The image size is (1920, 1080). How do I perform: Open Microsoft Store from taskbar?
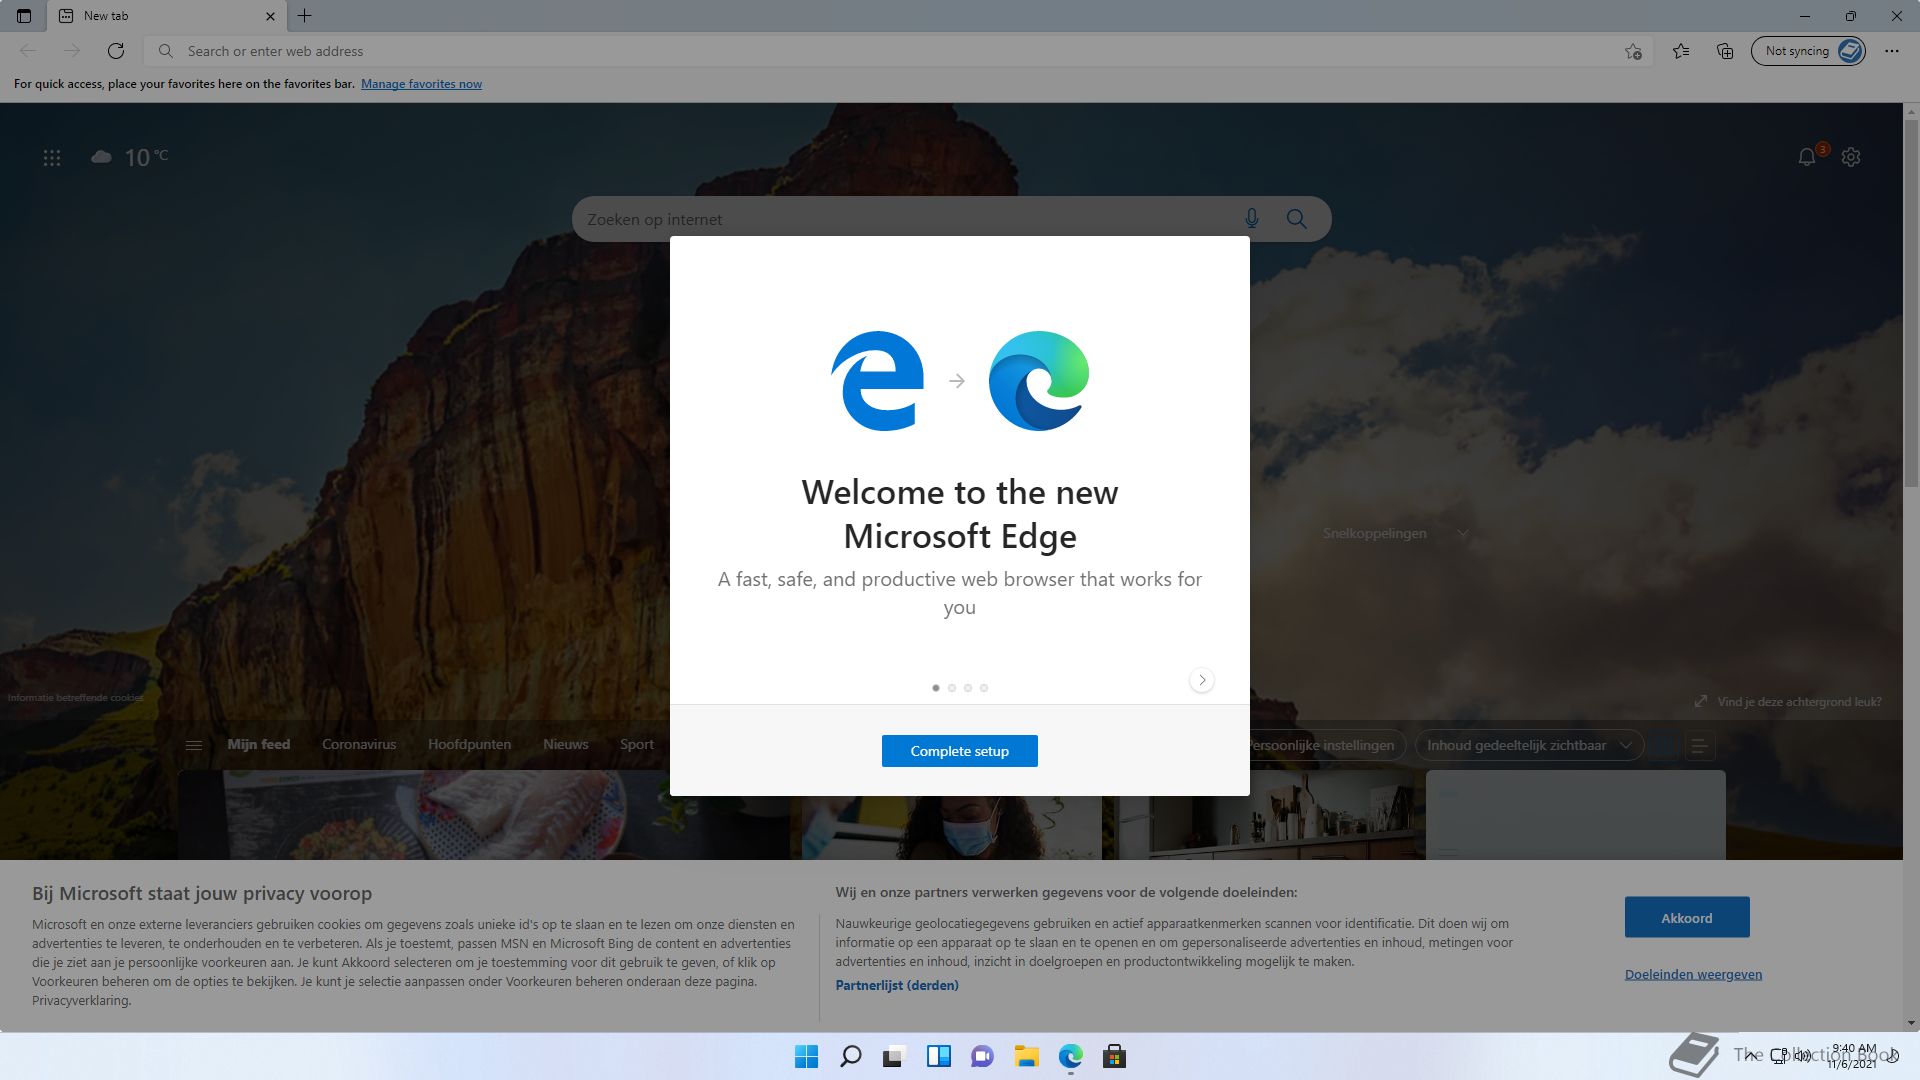pyautogui.click(x=1114, y=1056)
